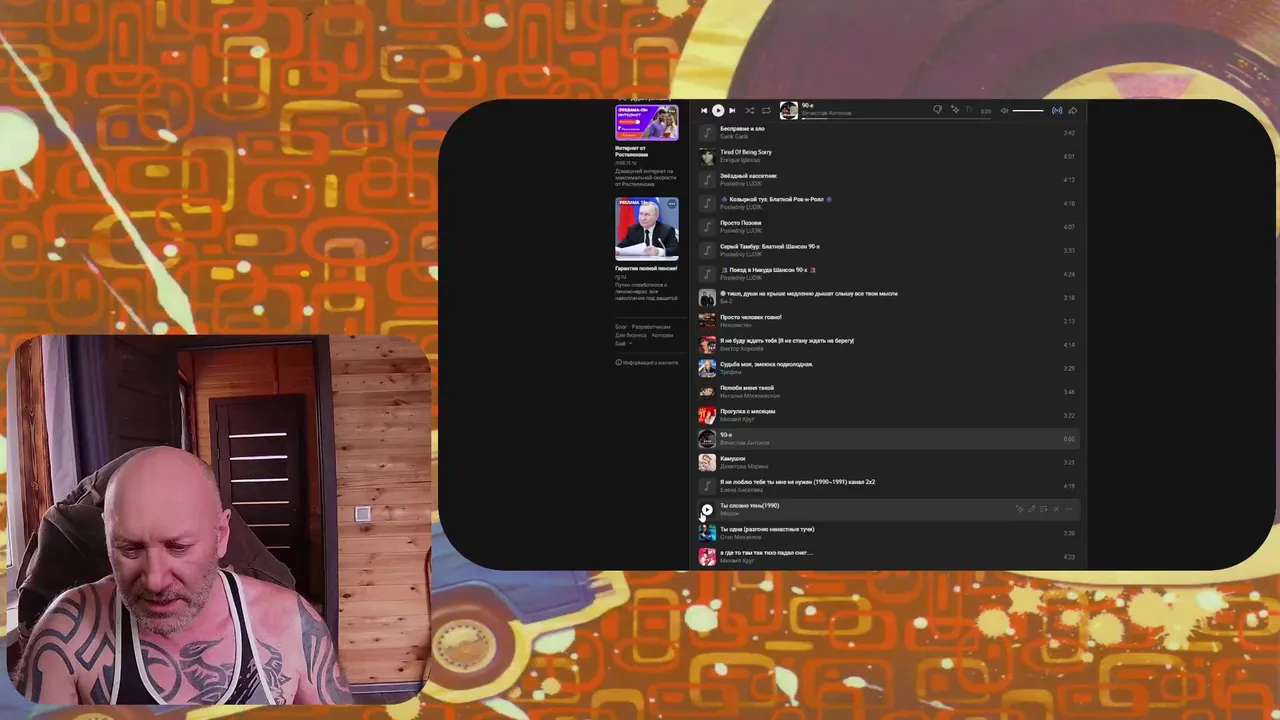
Task: Select track Камушки
Action: tap(733, 458)
